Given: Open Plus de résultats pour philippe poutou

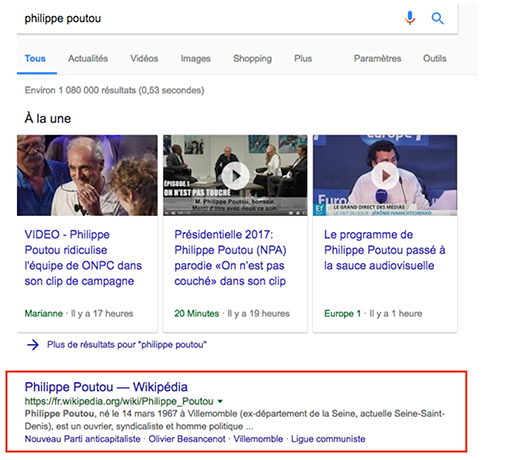Looking at the screenshot, I should click(127, 344).
